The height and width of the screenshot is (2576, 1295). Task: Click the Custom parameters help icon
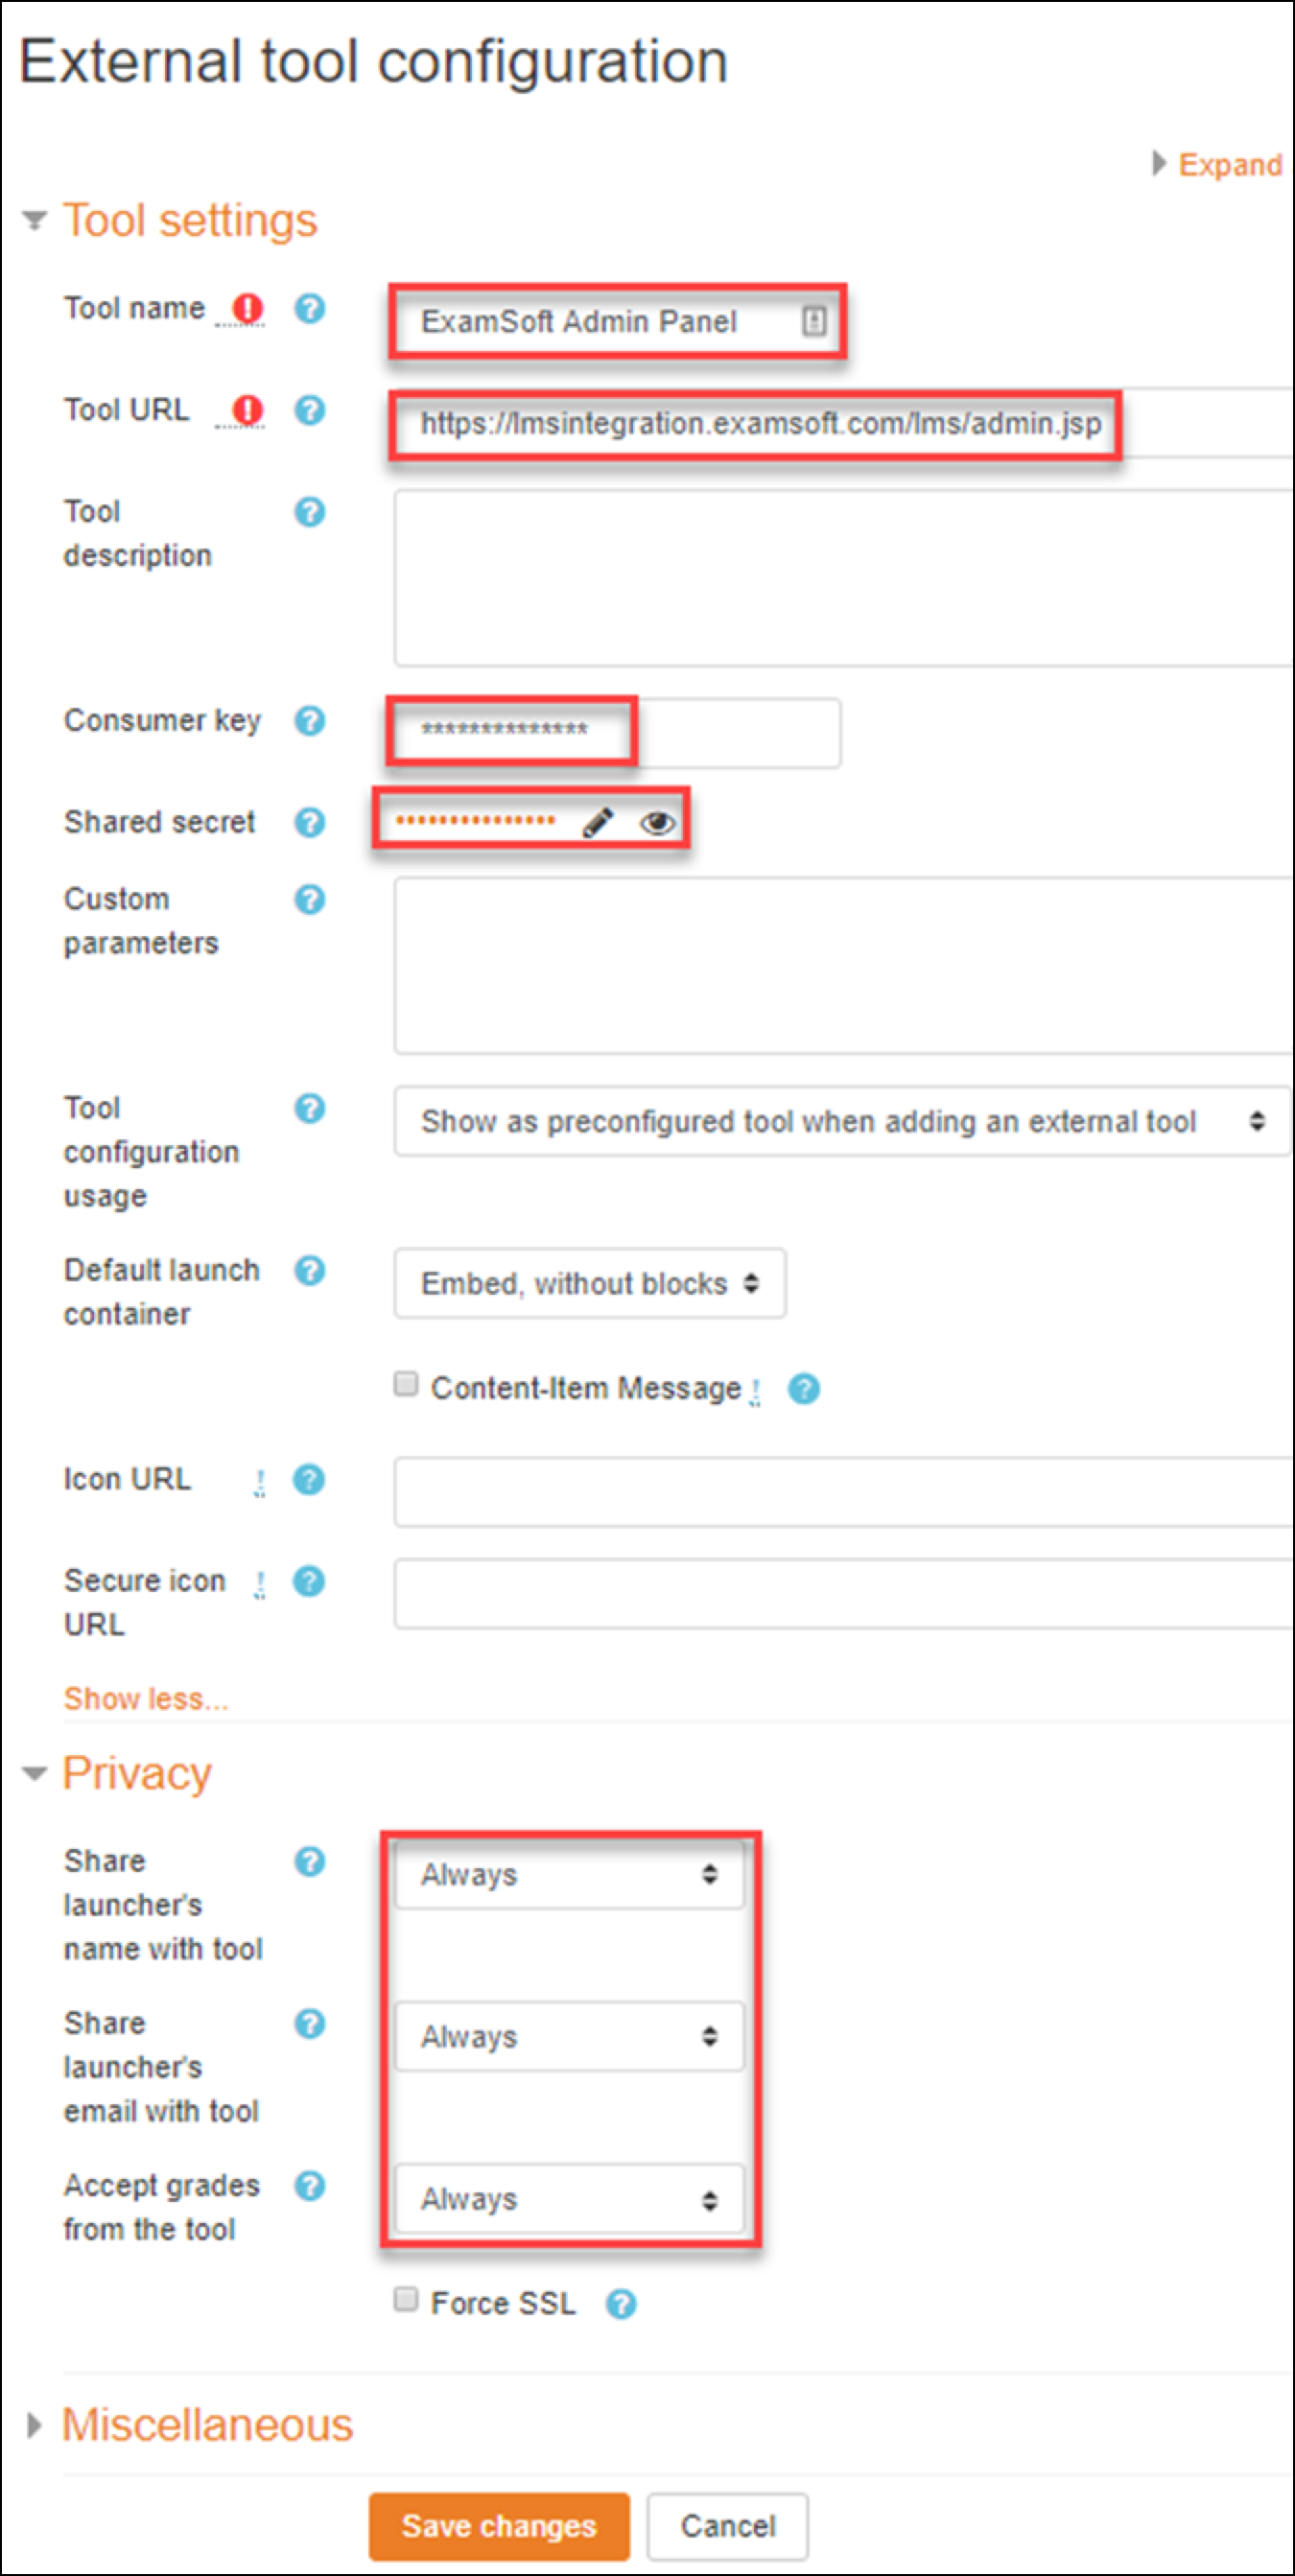click(310, 900)
